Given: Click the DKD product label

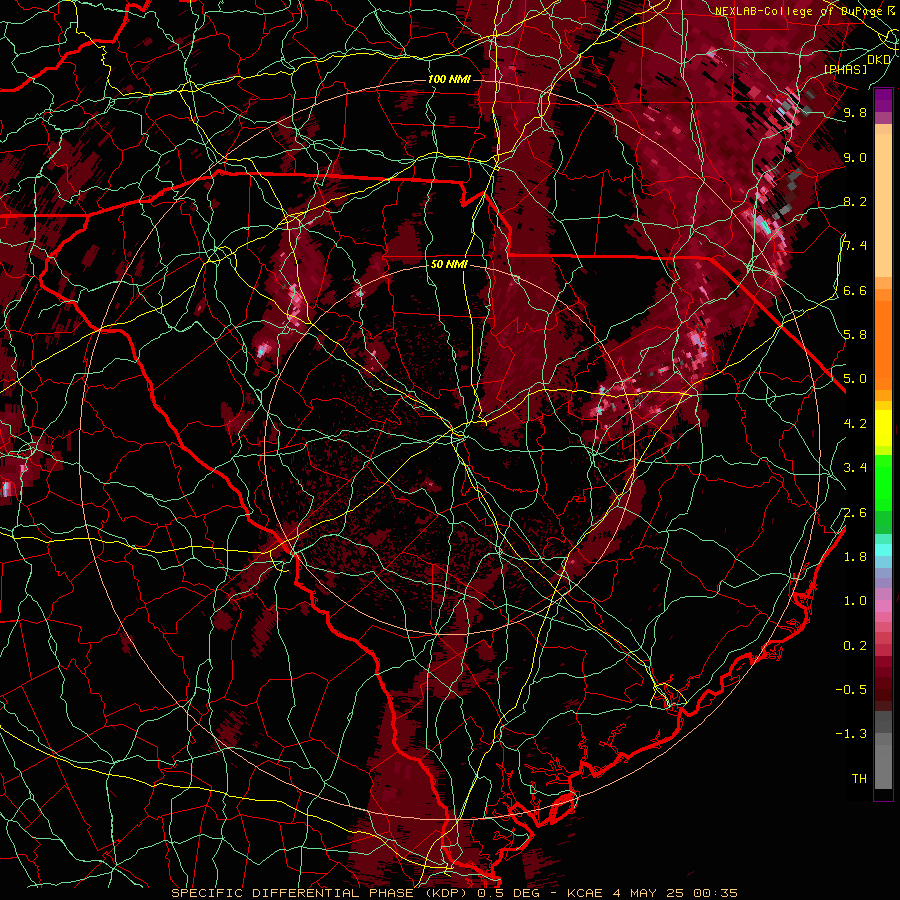Looking at the screenshot, I should [879, 59].
